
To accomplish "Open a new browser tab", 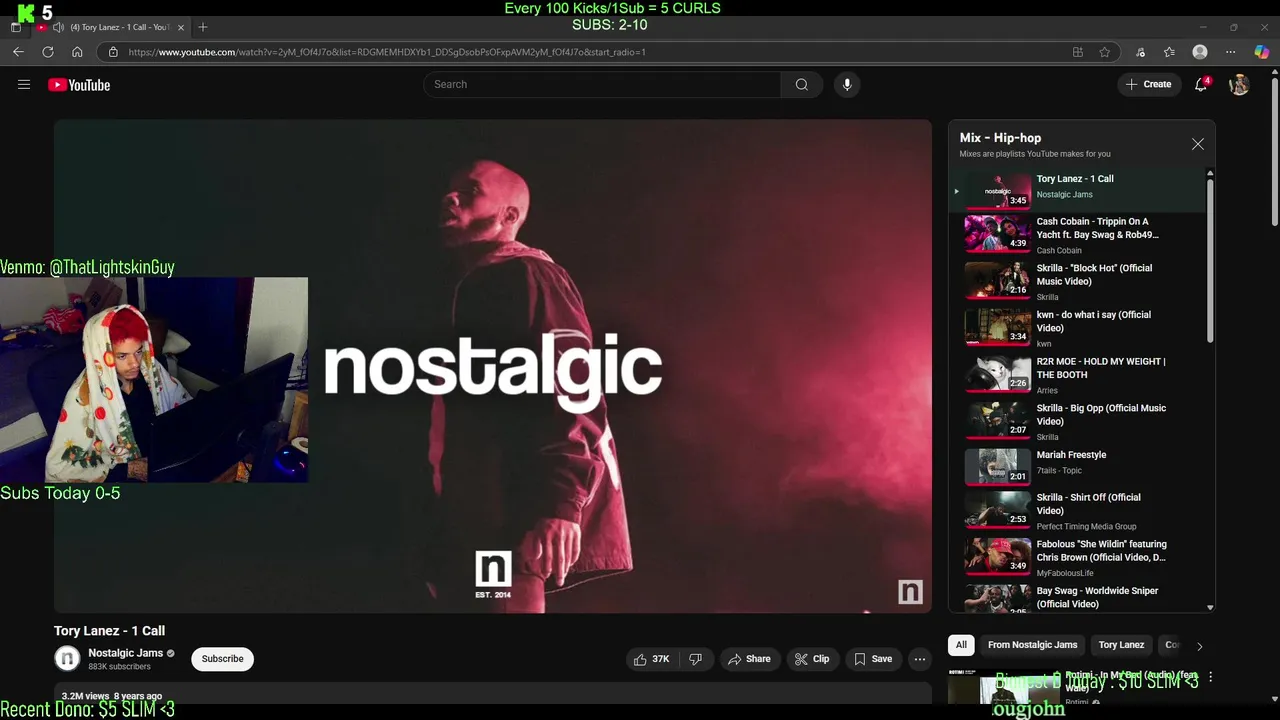I will point(203,27).
